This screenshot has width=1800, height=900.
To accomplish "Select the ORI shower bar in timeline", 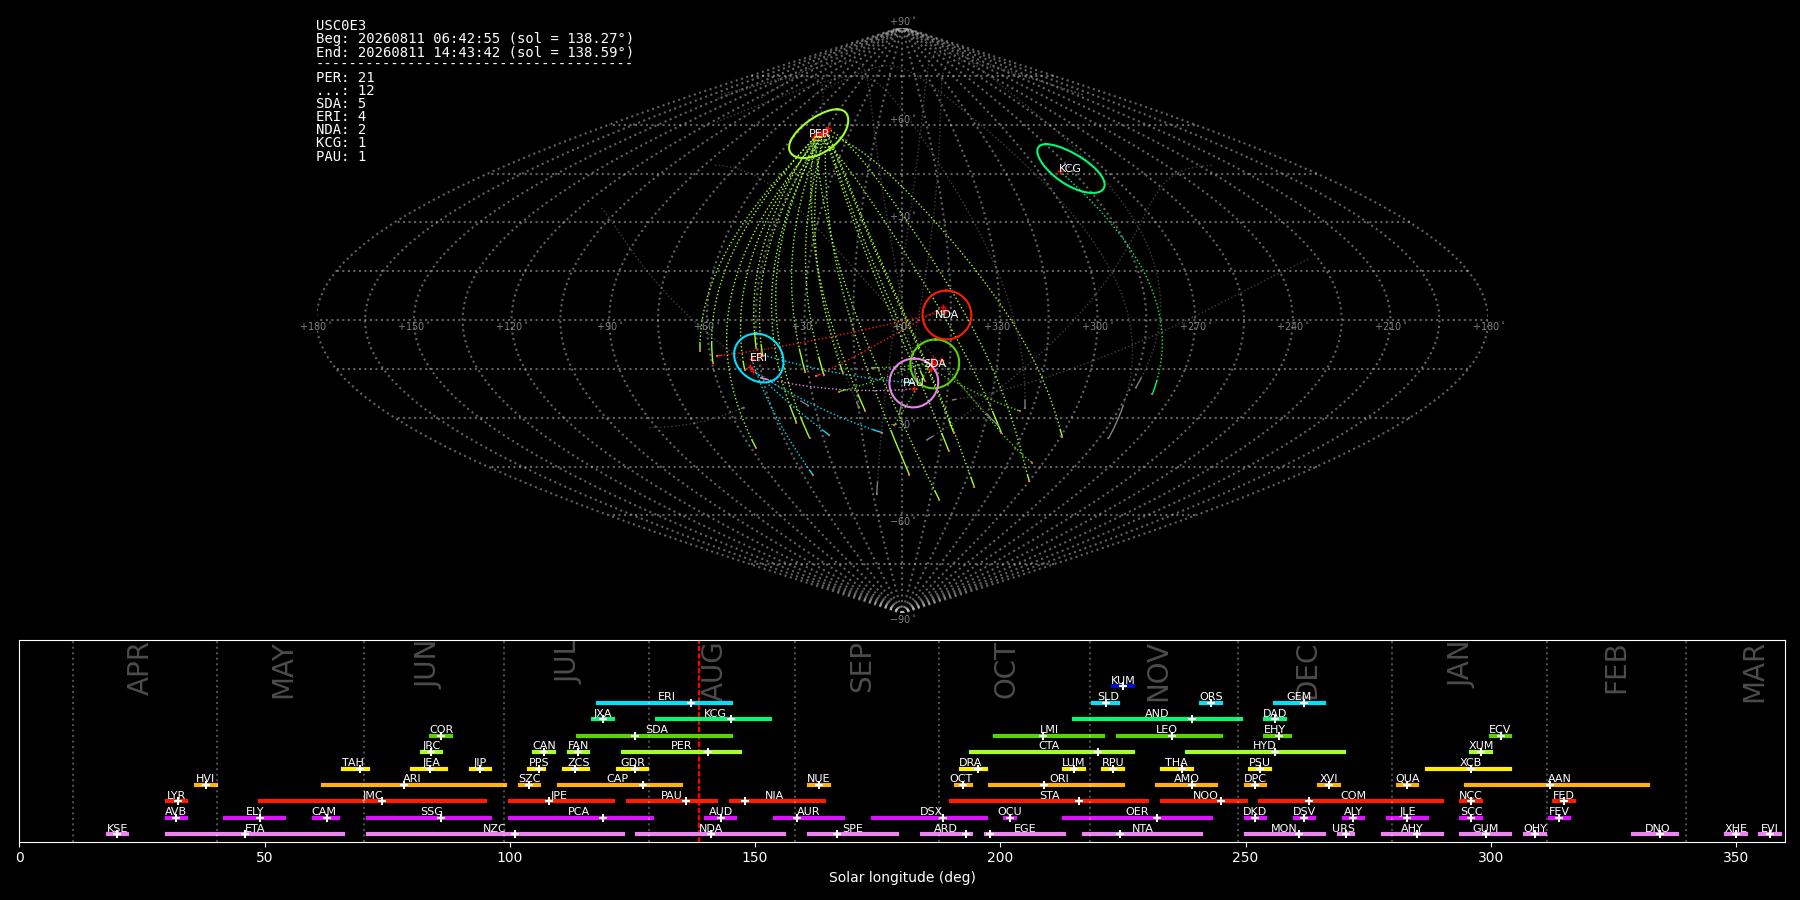I will [1056, 784].
